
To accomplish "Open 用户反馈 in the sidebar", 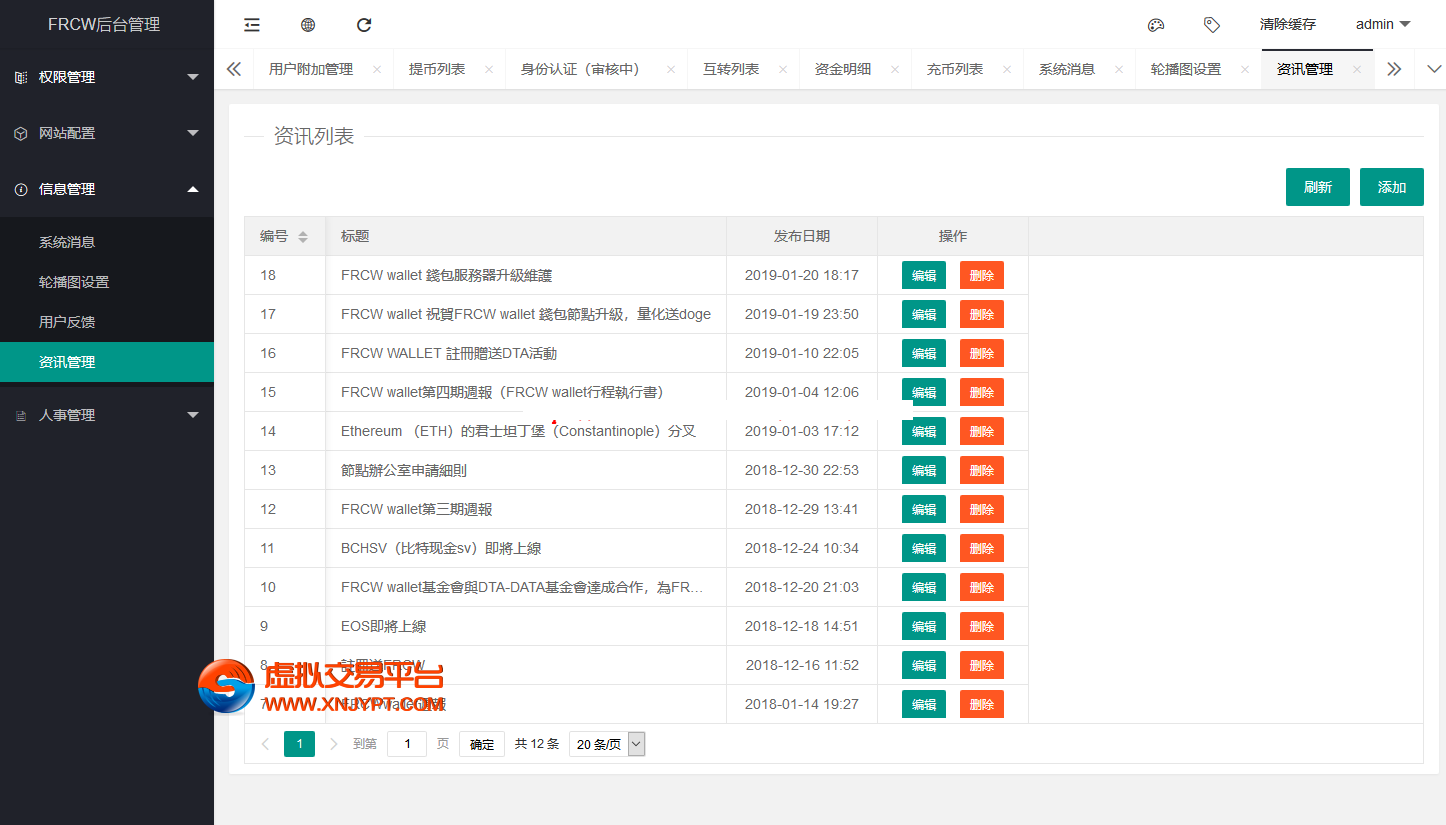I will coord(107,322).
